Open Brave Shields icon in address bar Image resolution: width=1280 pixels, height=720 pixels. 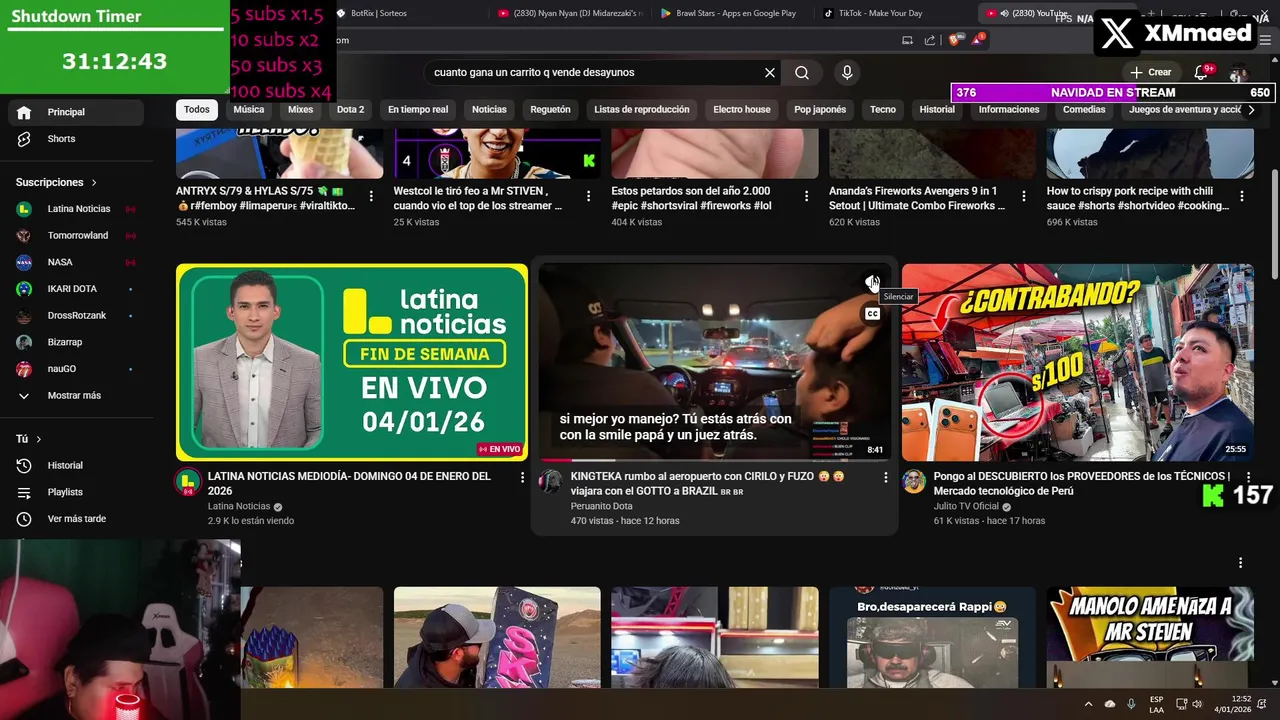pos(954,40)
